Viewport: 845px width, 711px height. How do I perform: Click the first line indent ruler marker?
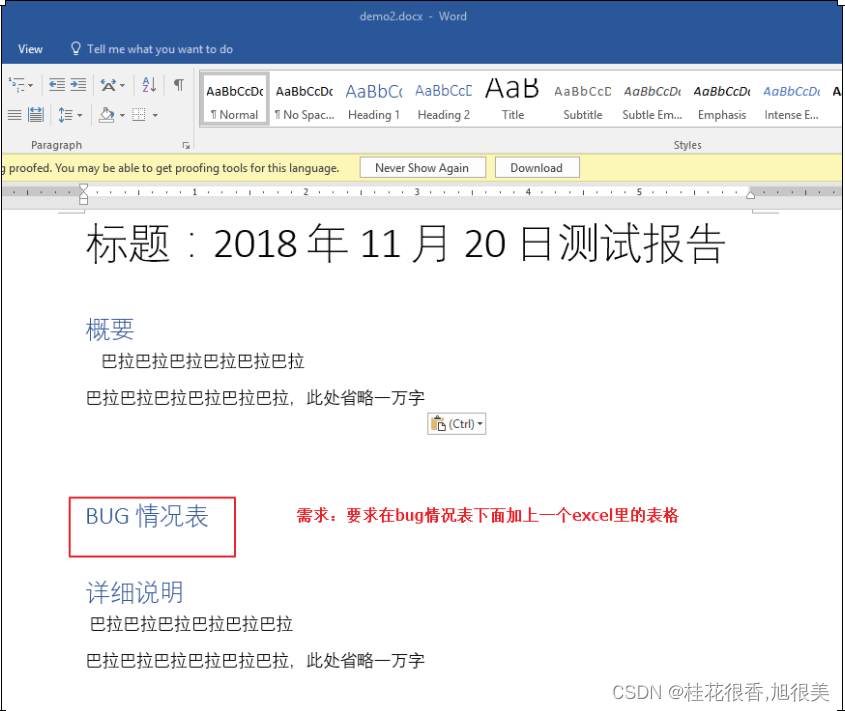(x=84, y=188)
